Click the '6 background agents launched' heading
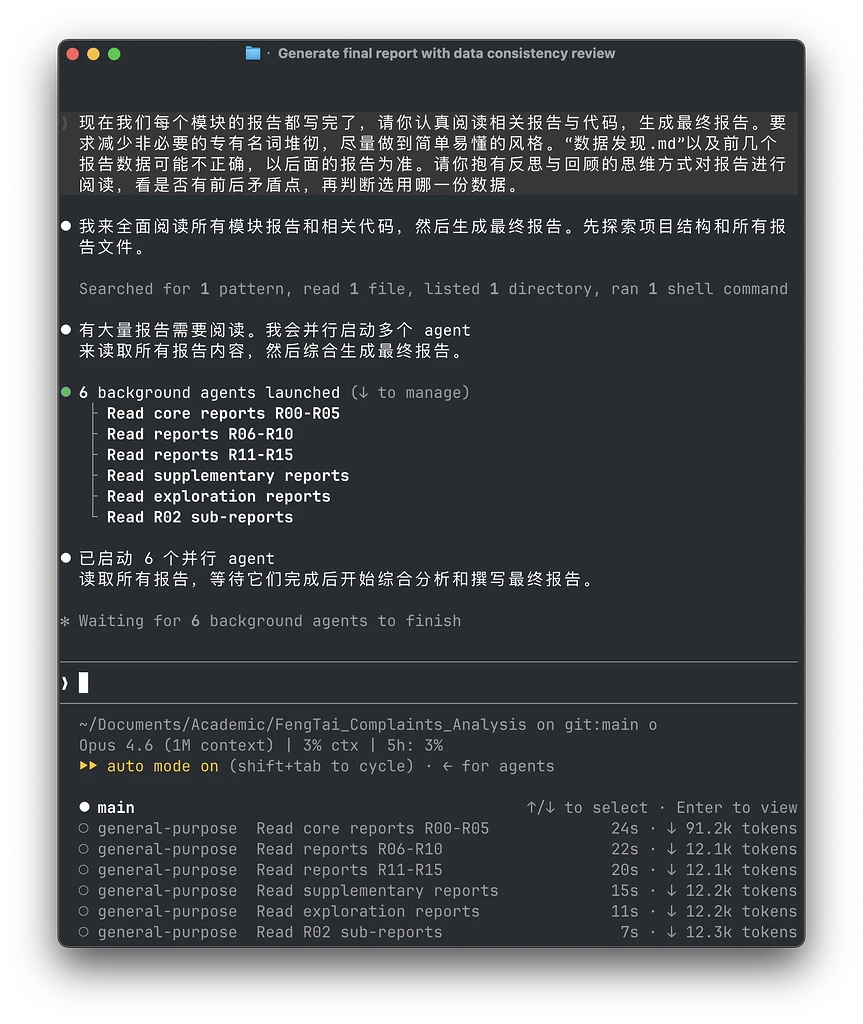The image size is (863, 1024). [210, 392]
